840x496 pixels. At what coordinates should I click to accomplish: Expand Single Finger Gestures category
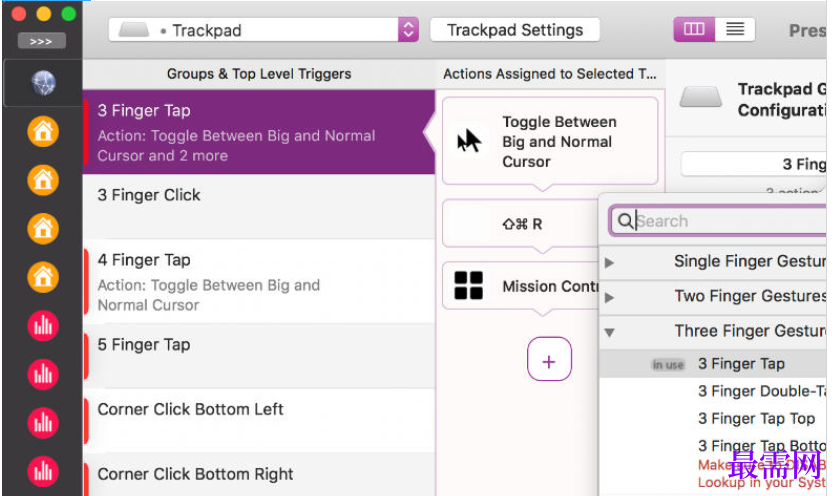coord(609,262)
